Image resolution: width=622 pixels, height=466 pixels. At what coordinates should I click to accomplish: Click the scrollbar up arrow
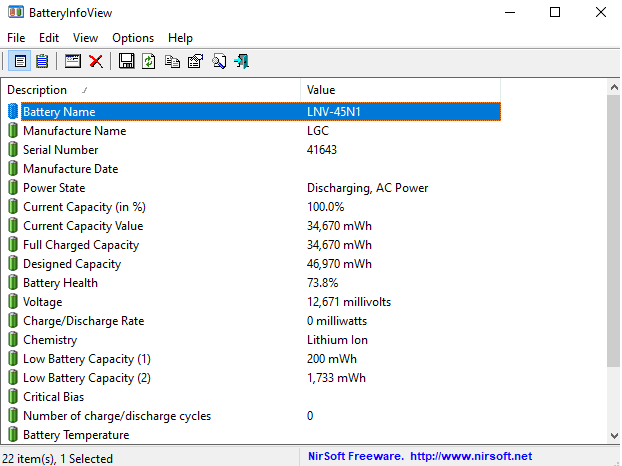pos(614,87)
